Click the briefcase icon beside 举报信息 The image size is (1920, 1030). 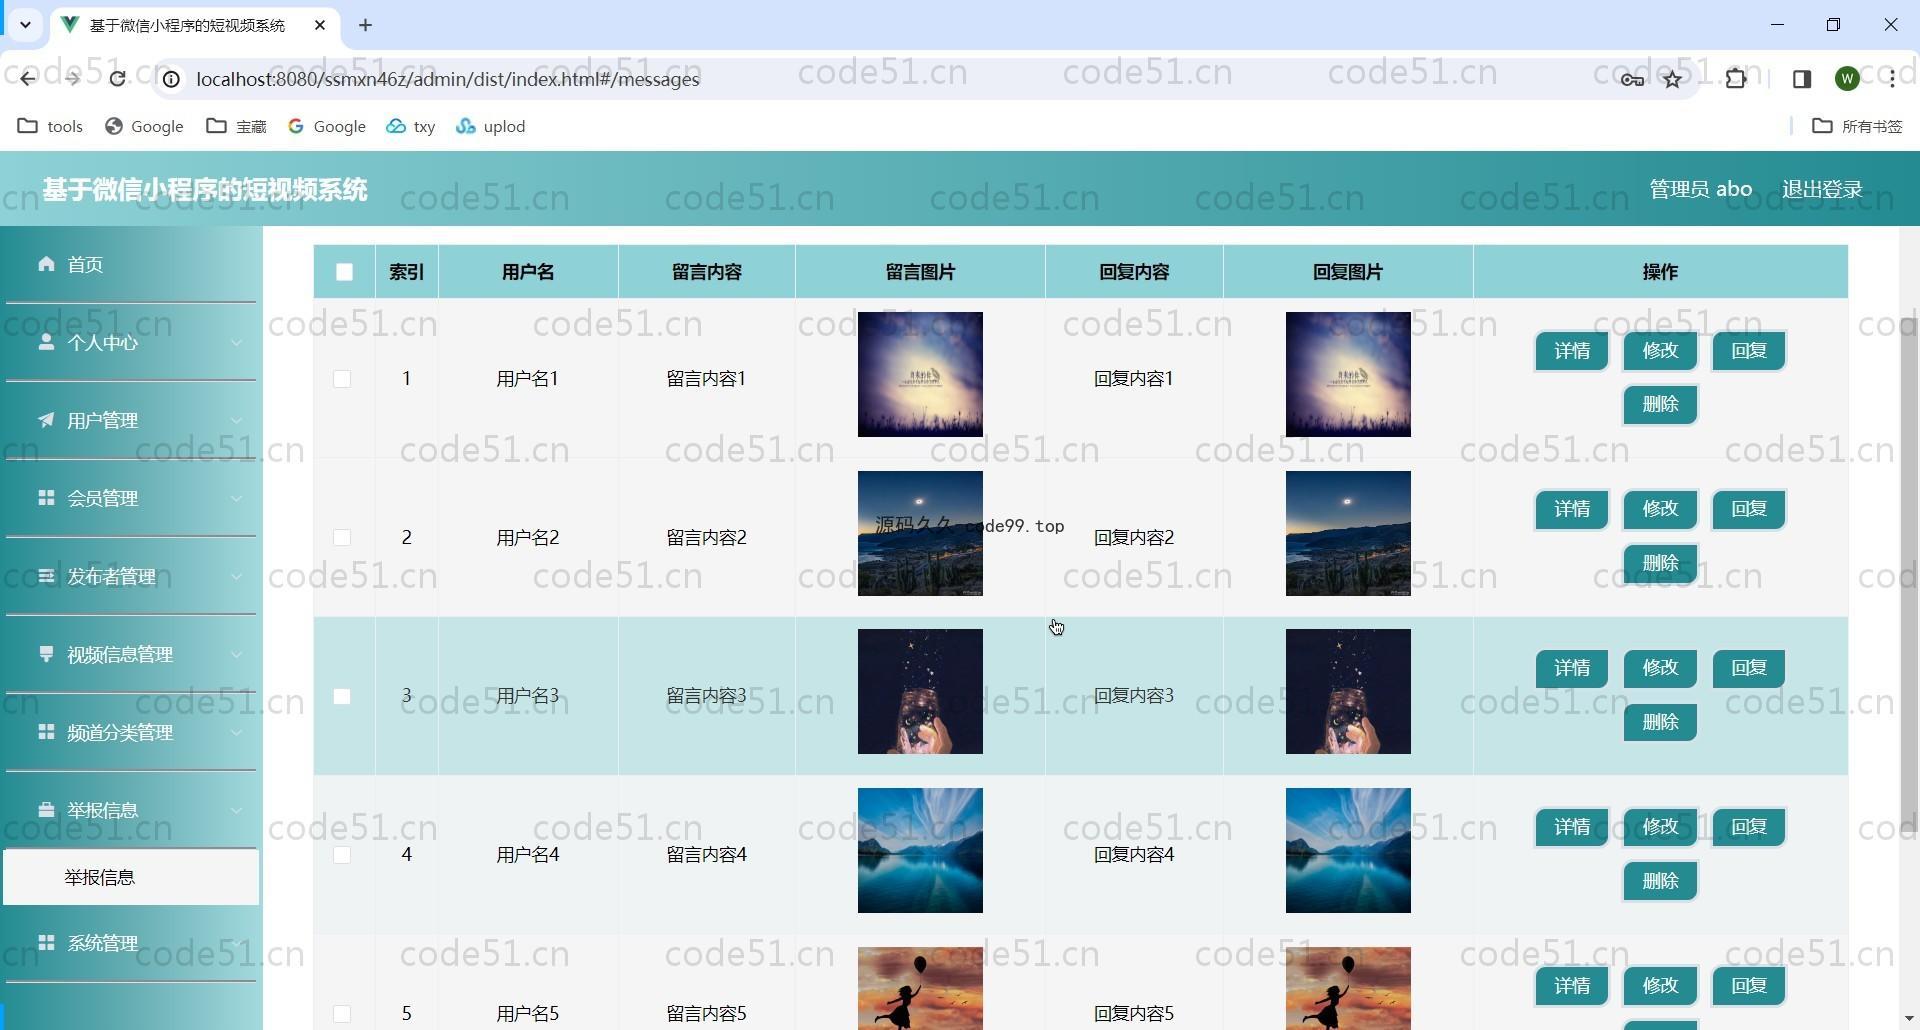46,810
